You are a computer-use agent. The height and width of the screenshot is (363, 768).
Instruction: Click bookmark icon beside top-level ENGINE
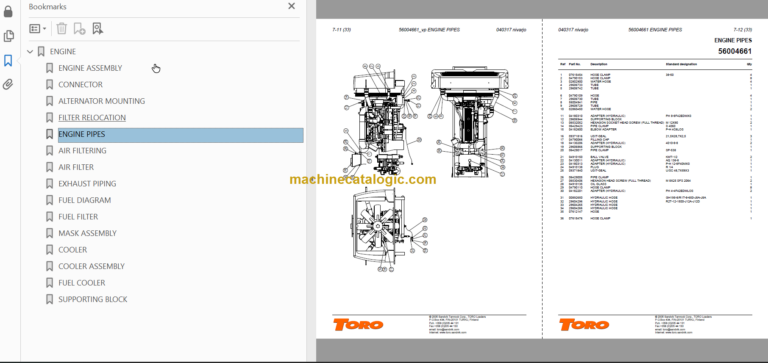(x=41, y=51)
